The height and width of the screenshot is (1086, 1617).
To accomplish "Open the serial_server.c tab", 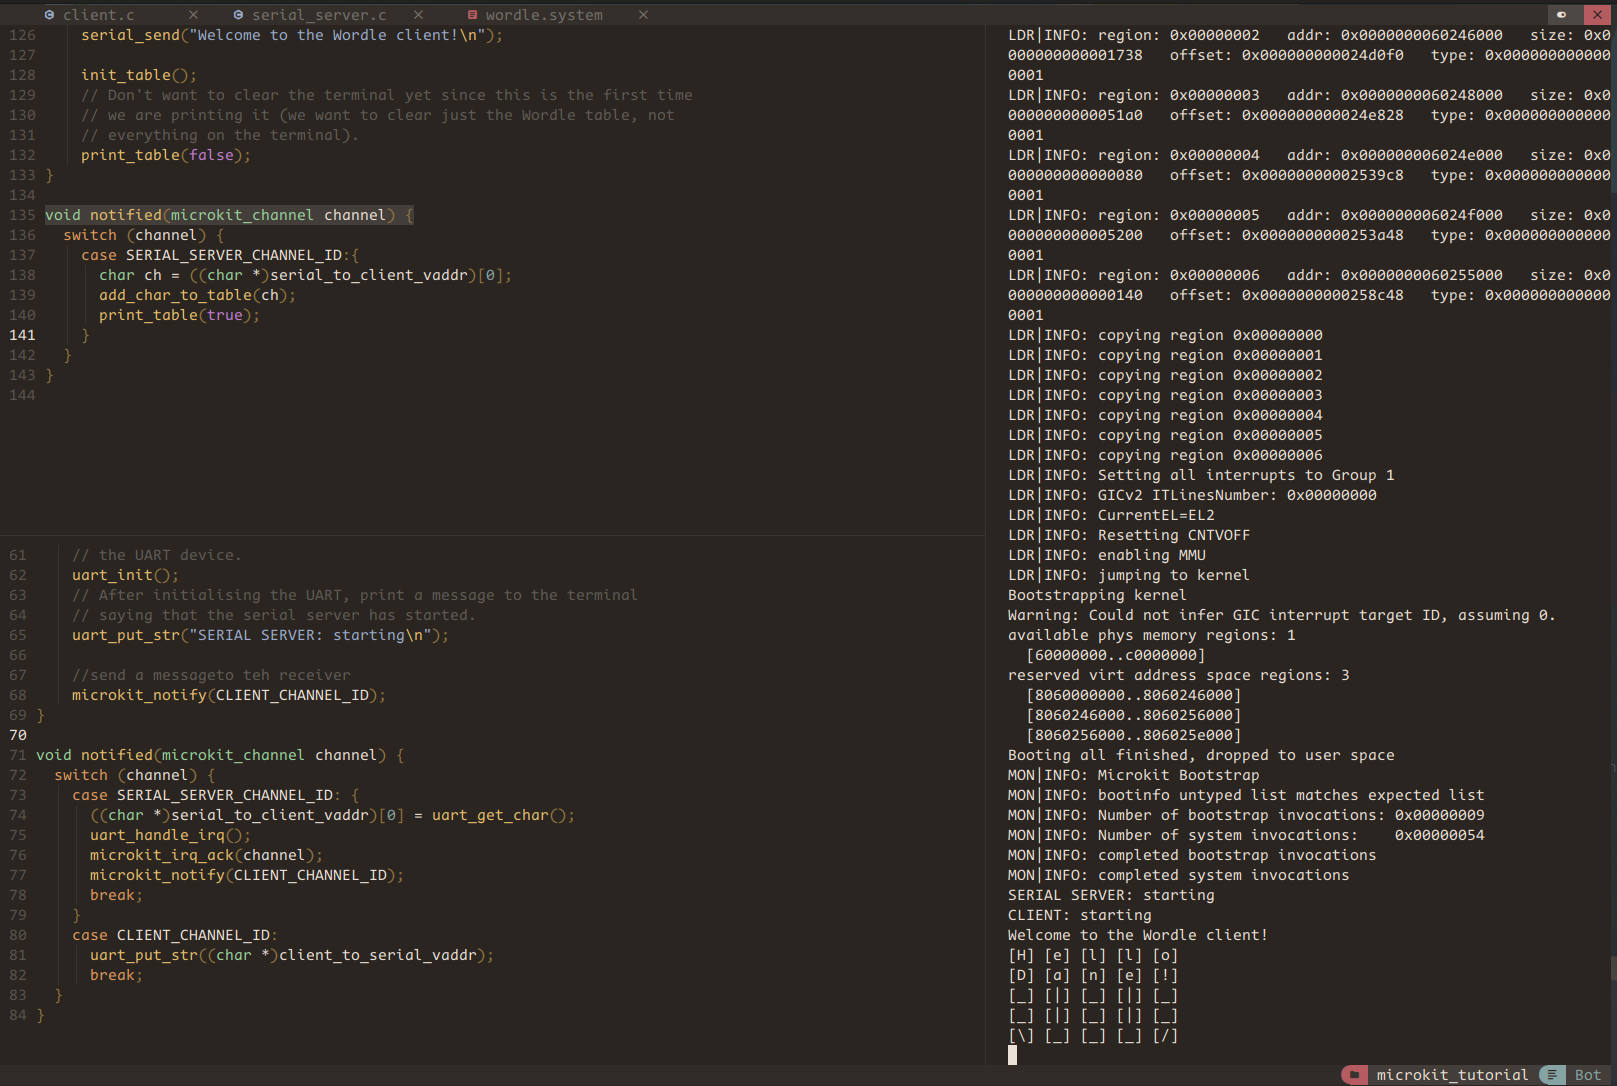I will click(319, 15).
